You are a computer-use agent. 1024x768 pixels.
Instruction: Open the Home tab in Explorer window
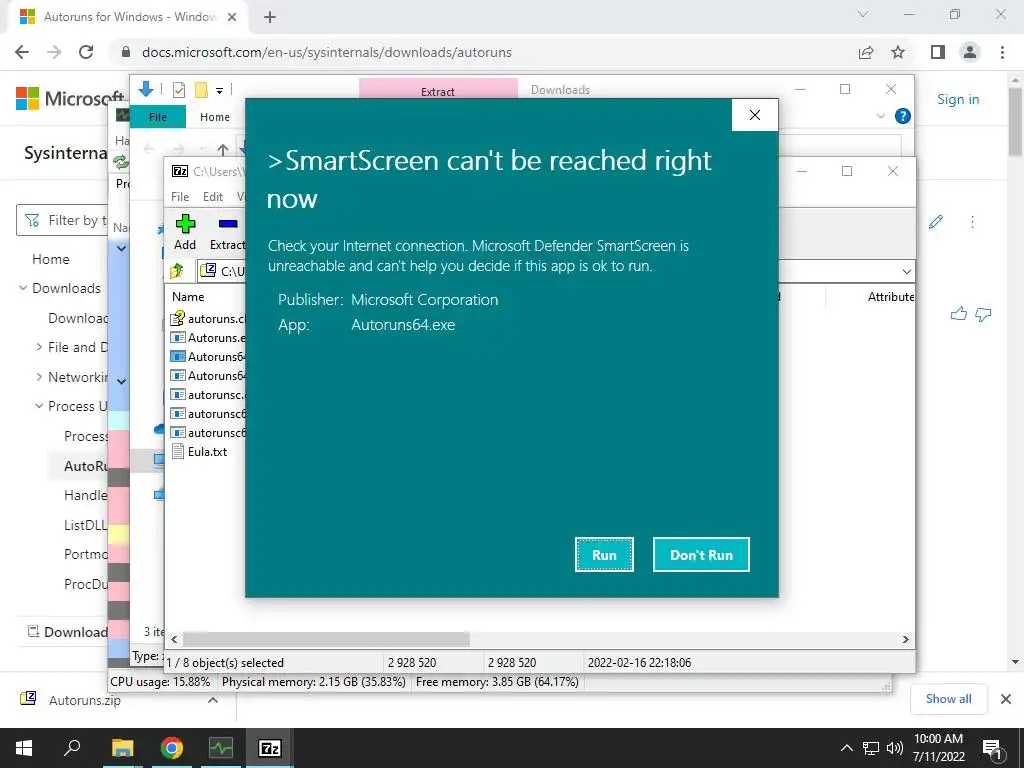tap(215, 117)
